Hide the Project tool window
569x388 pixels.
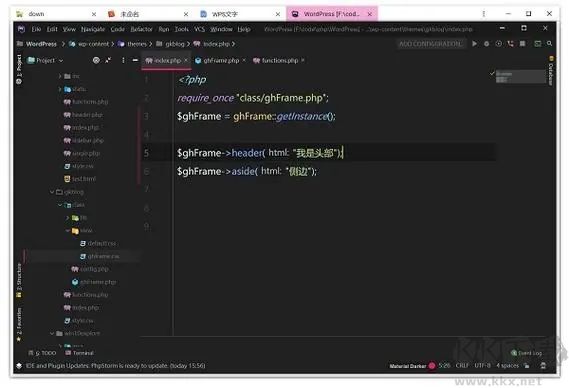pos(135,60)
